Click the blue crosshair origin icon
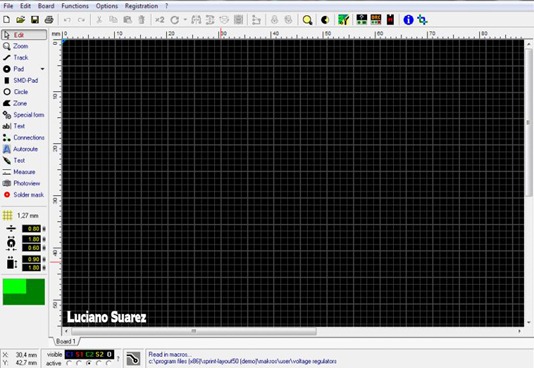534x368 pixels. (423, 20)
